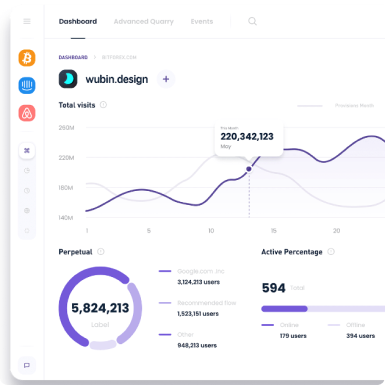Click the plus button next to wubin.design

pyautogui.click(x=166, y=79)
